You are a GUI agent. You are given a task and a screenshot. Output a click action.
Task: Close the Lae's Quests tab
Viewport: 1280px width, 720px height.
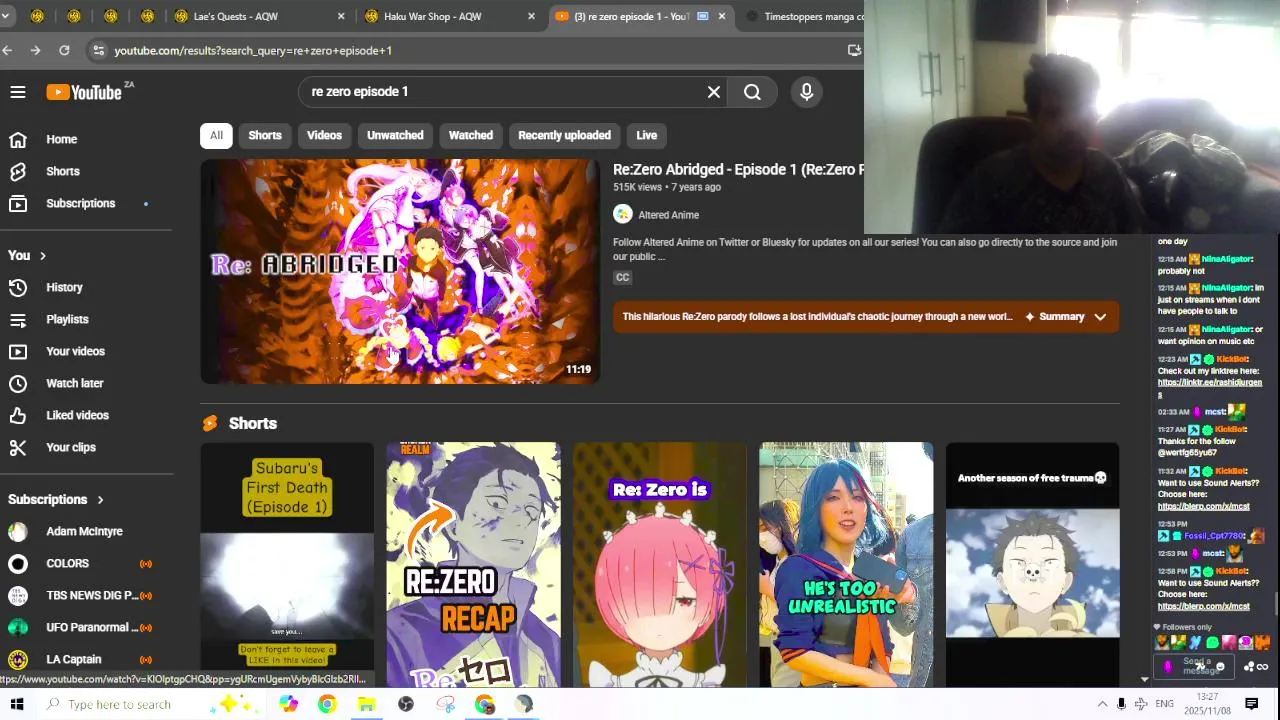click(341, 16)
